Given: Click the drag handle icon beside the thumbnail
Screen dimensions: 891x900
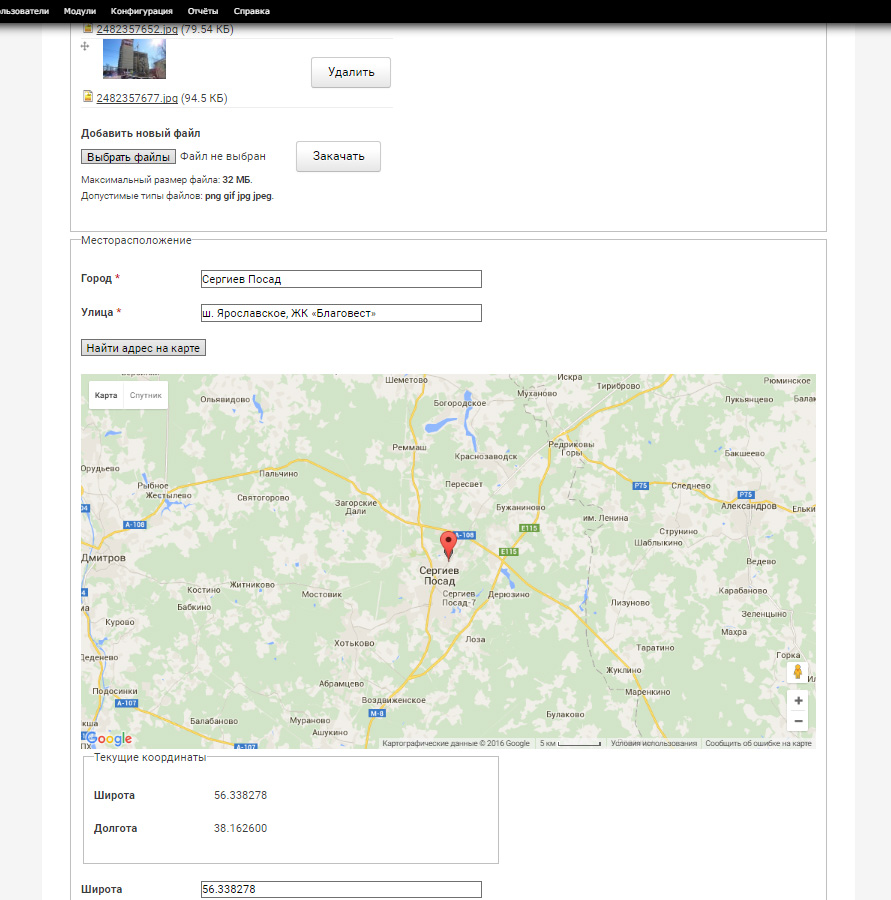Looking at the screenshot, I should pos(85,46).
